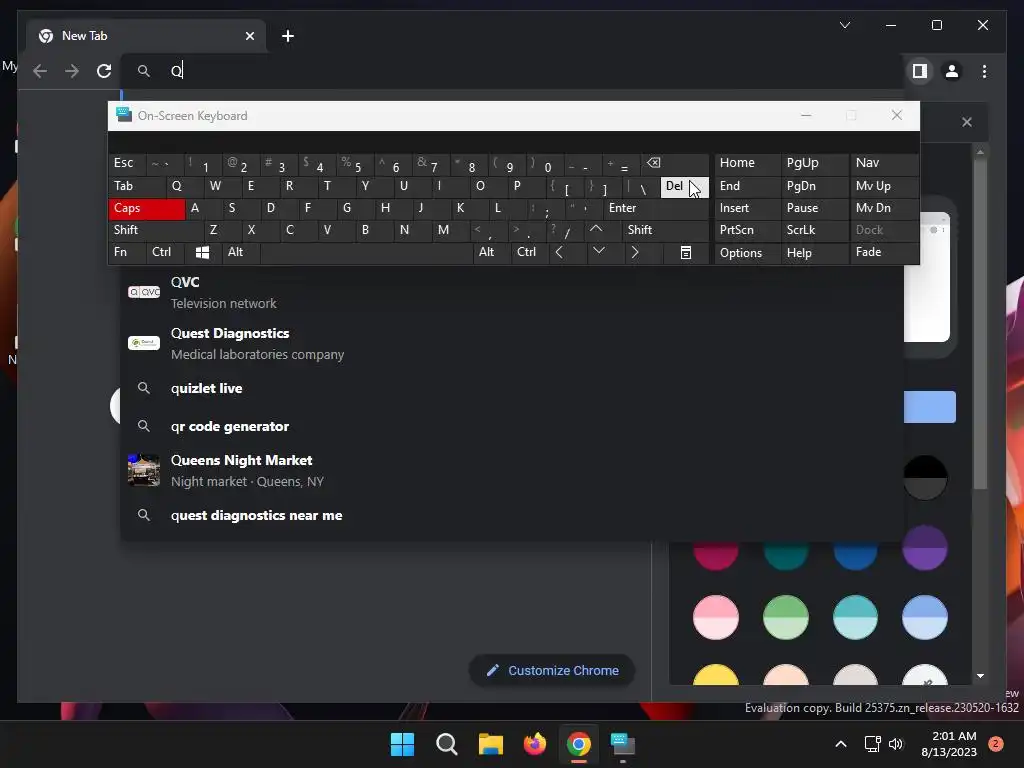Click On-Screen Keyboard taskbar icon
The height and width of the screenshot is (768, 1024).
(622, 744)
